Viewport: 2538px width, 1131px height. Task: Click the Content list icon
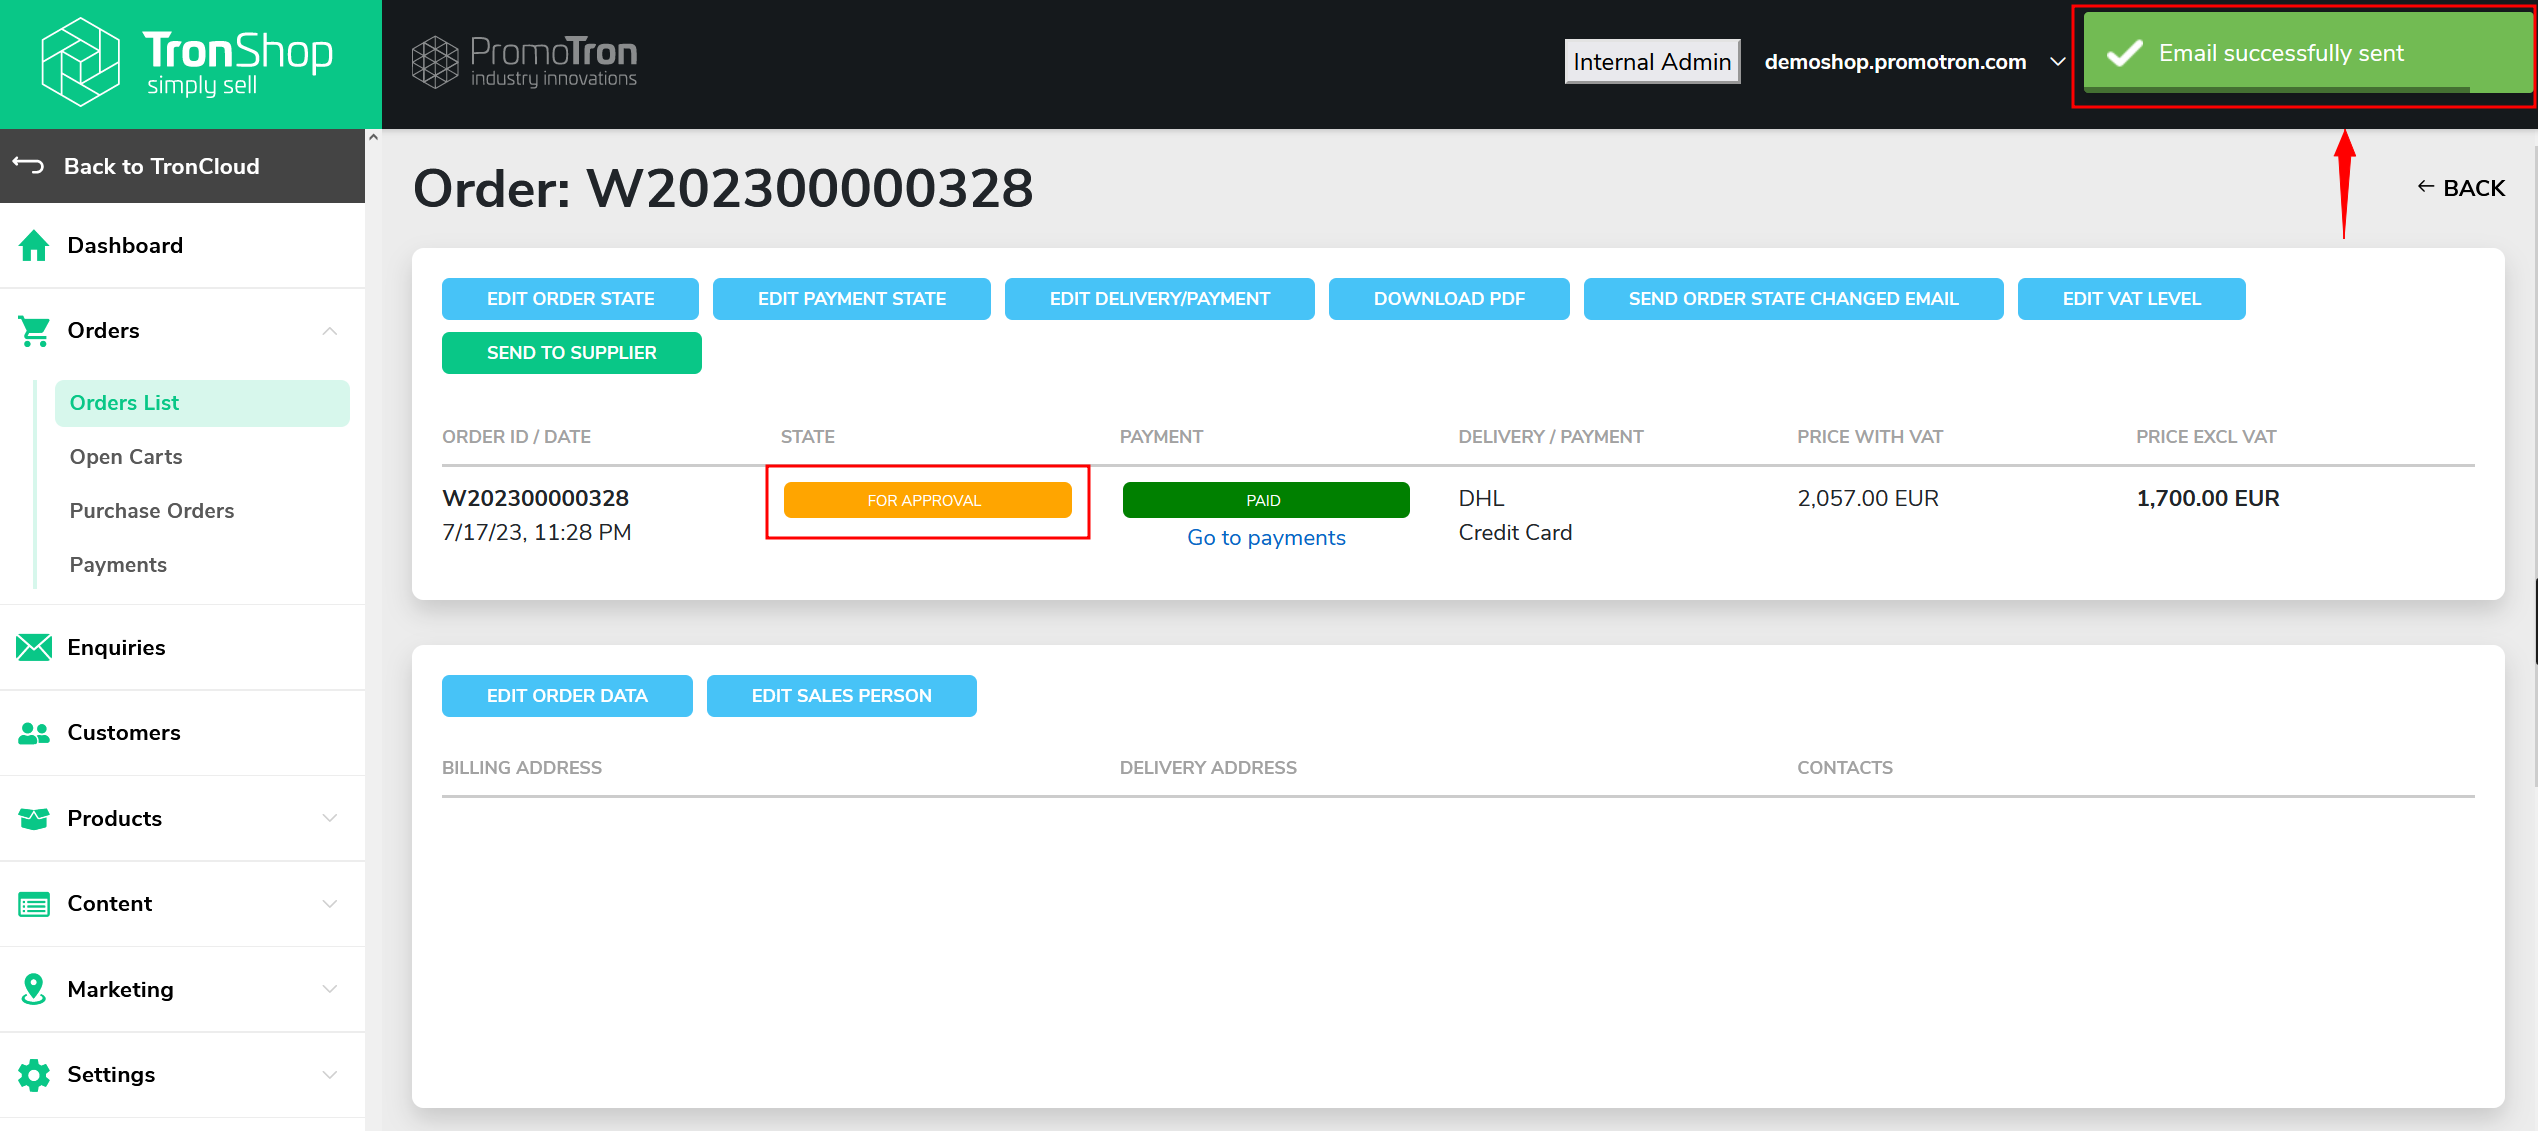(x=34, y=904)
